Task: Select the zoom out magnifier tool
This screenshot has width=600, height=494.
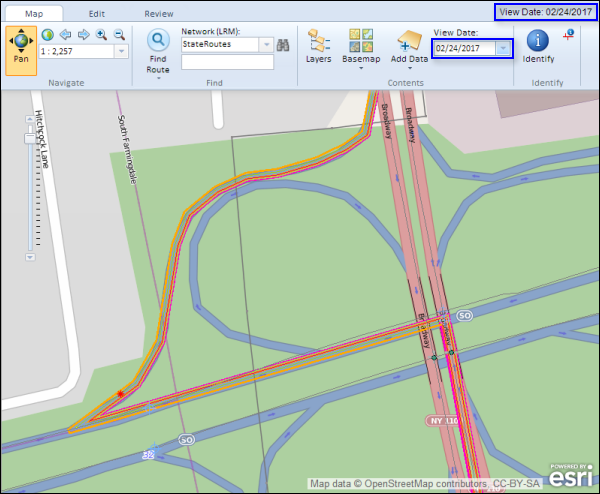Action: point(119,34)
